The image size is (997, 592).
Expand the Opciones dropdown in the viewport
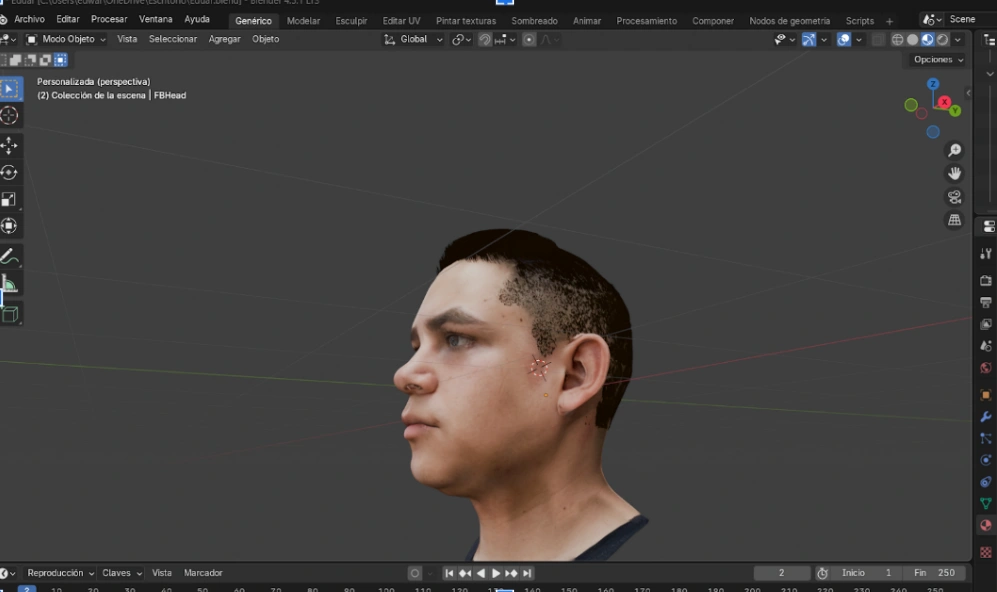coord(935,59)
